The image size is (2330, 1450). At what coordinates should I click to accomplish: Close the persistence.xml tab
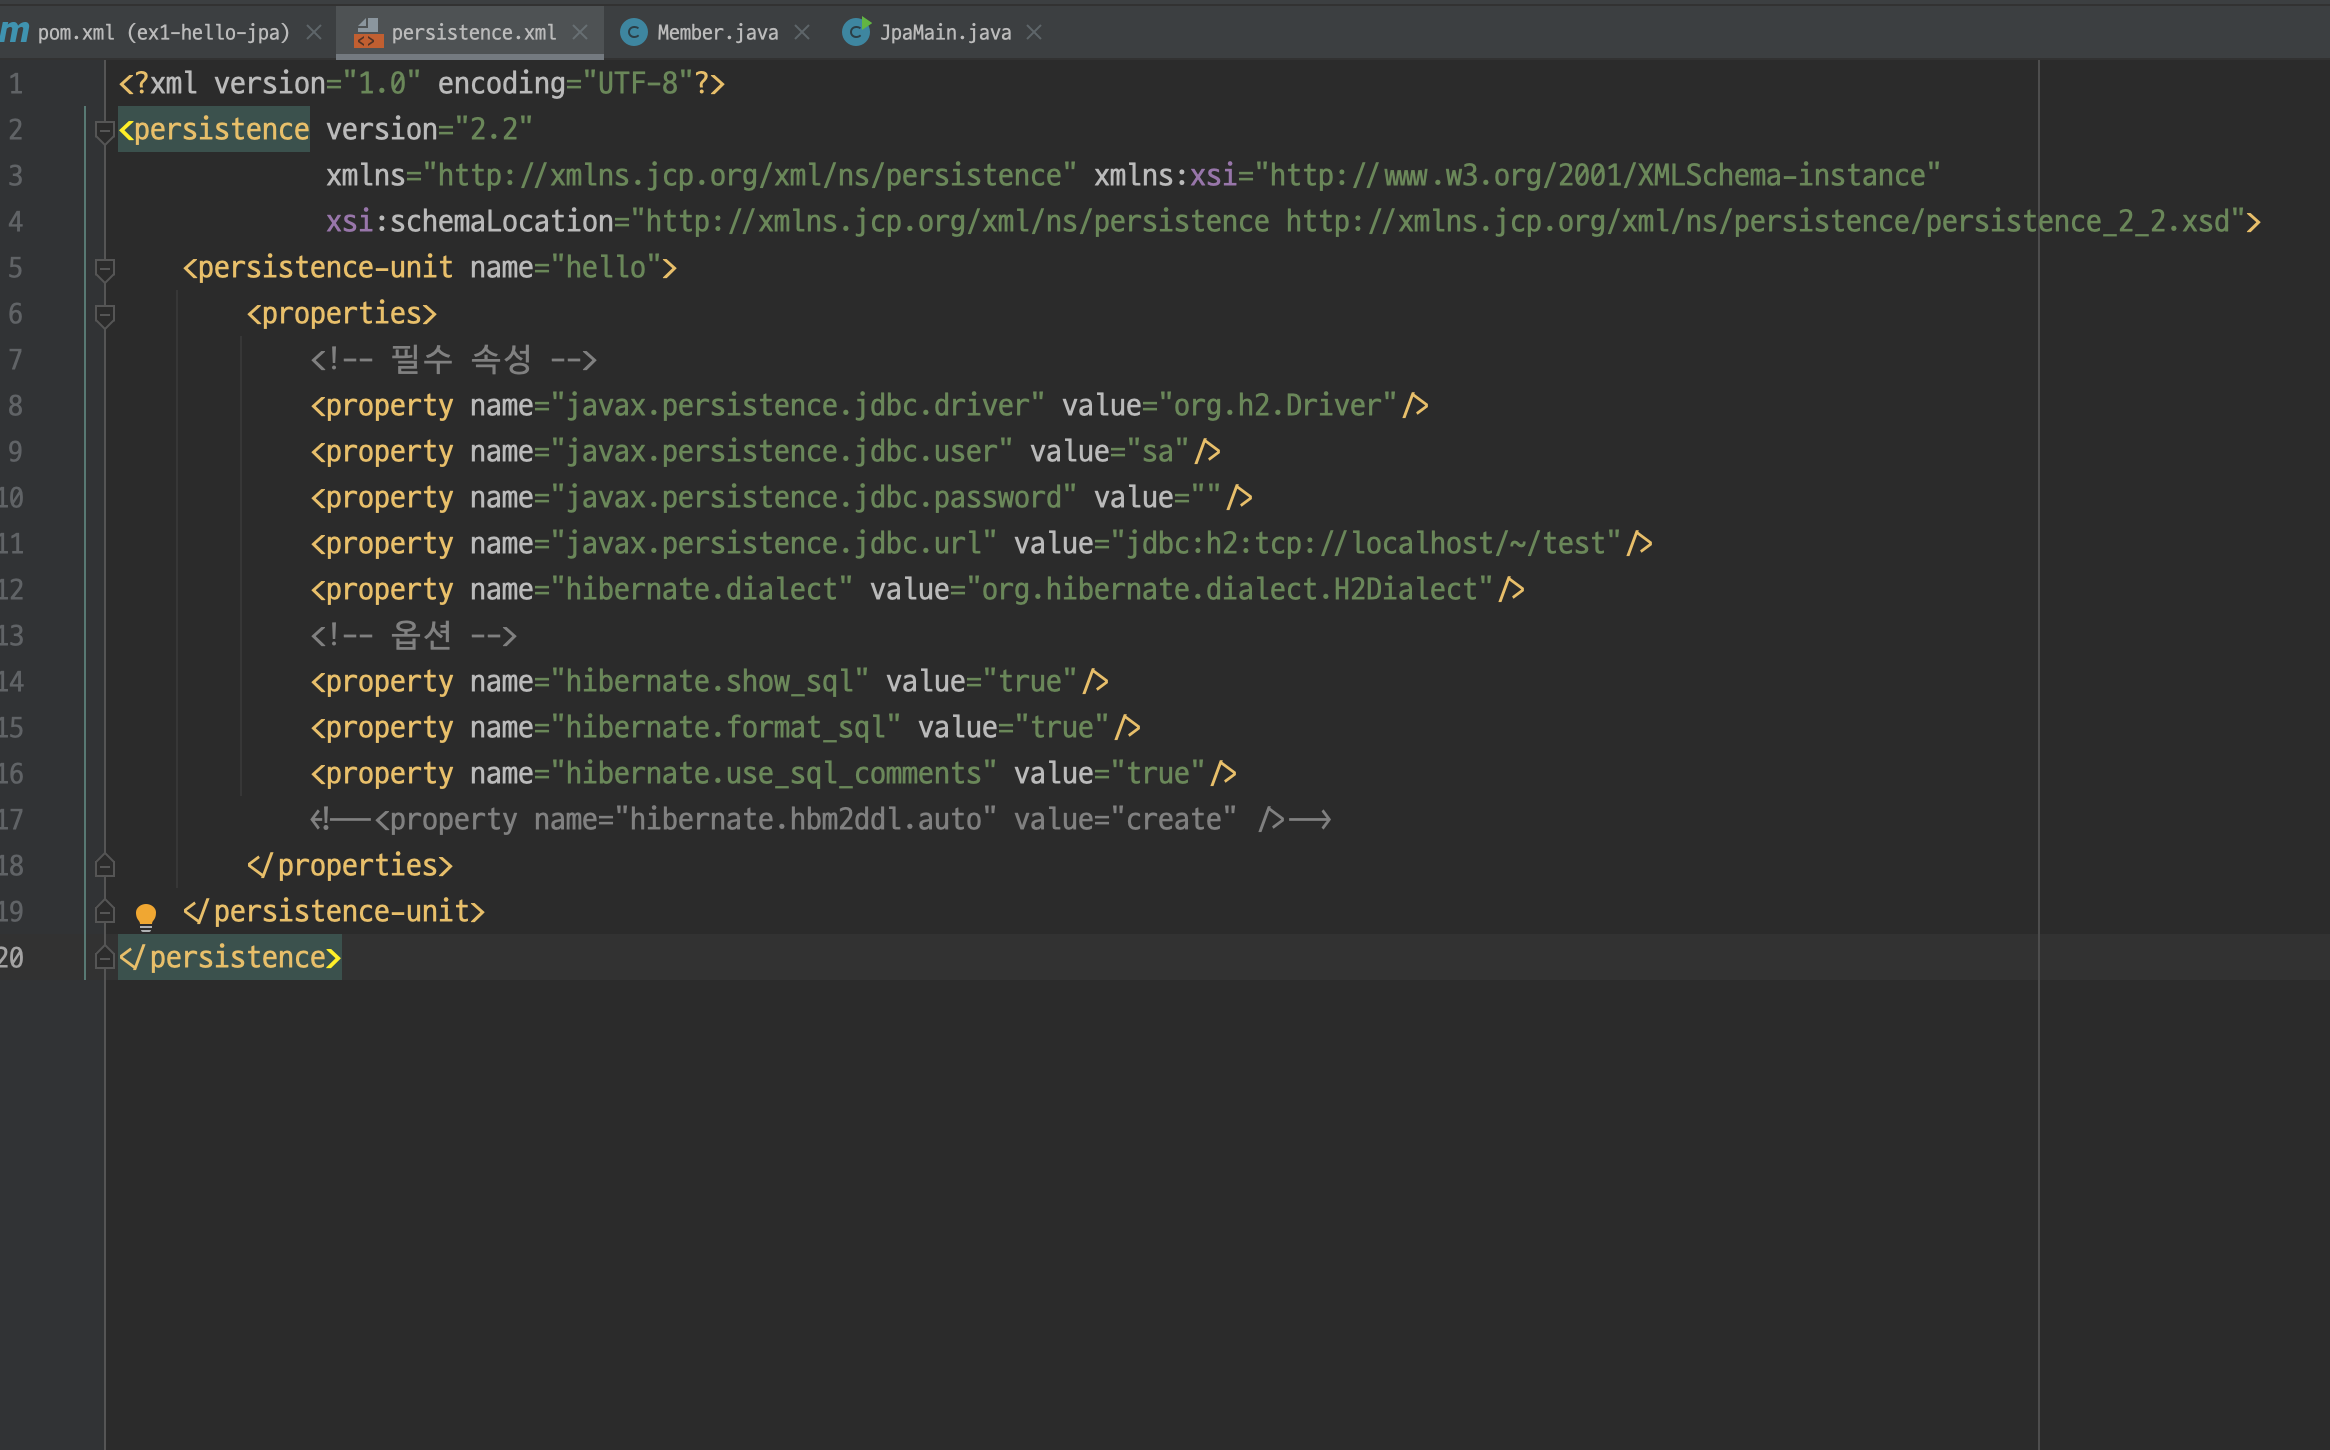pos(580,33)
